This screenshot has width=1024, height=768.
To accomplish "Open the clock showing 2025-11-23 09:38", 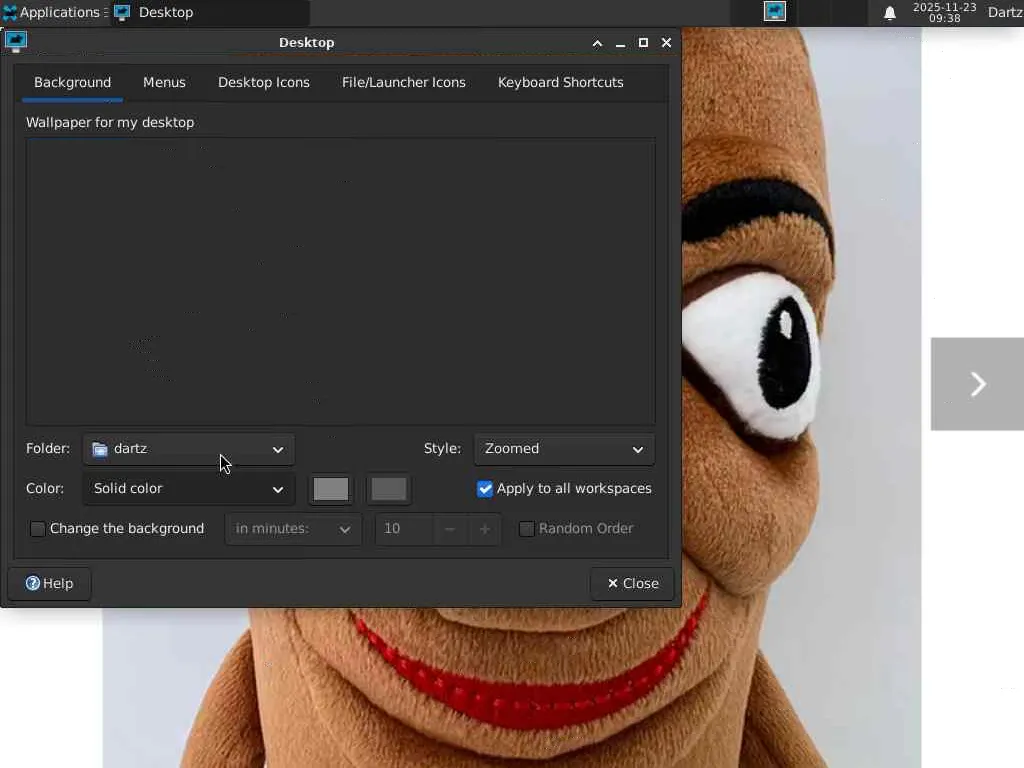I will tap(944, 12).
